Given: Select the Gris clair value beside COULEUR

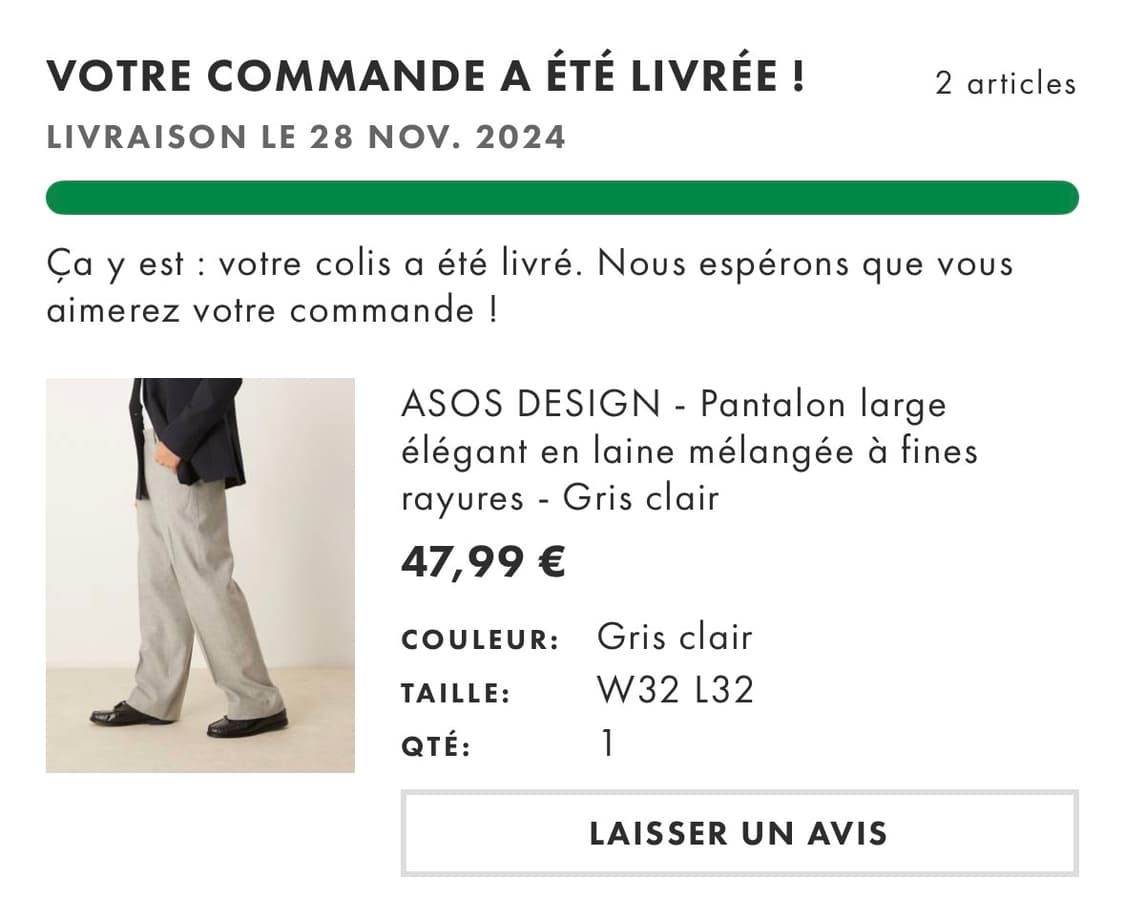Looking at the screenshot, I should [674, 637].
